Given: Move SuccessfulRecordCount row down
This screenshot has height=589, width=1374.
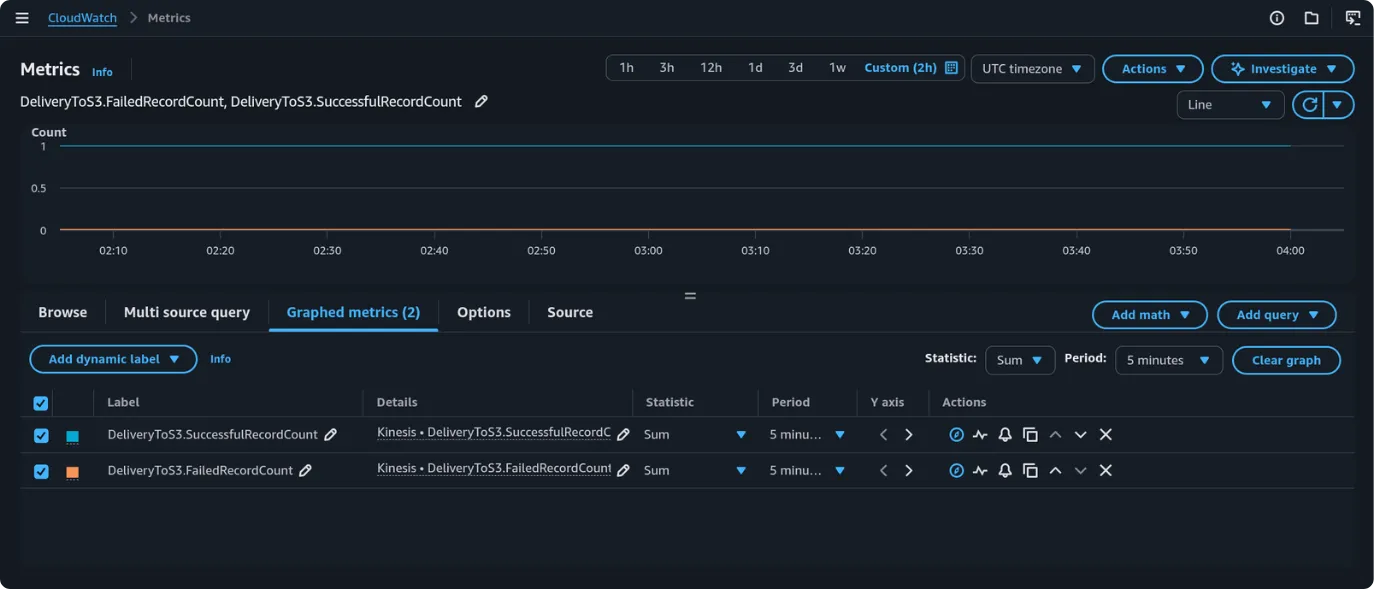Looking at the screenshot, I should (1080, 434).
